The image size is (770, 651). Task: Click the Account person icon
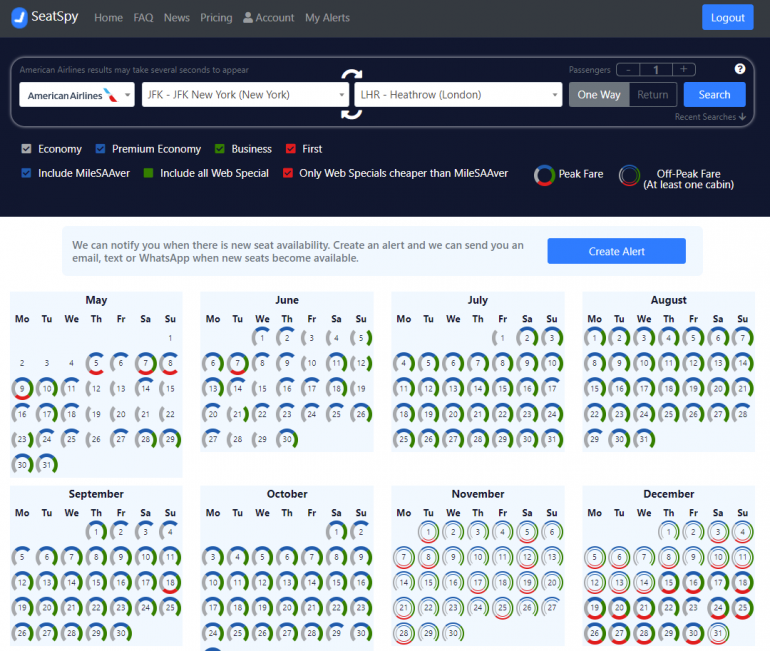point(248,18)
